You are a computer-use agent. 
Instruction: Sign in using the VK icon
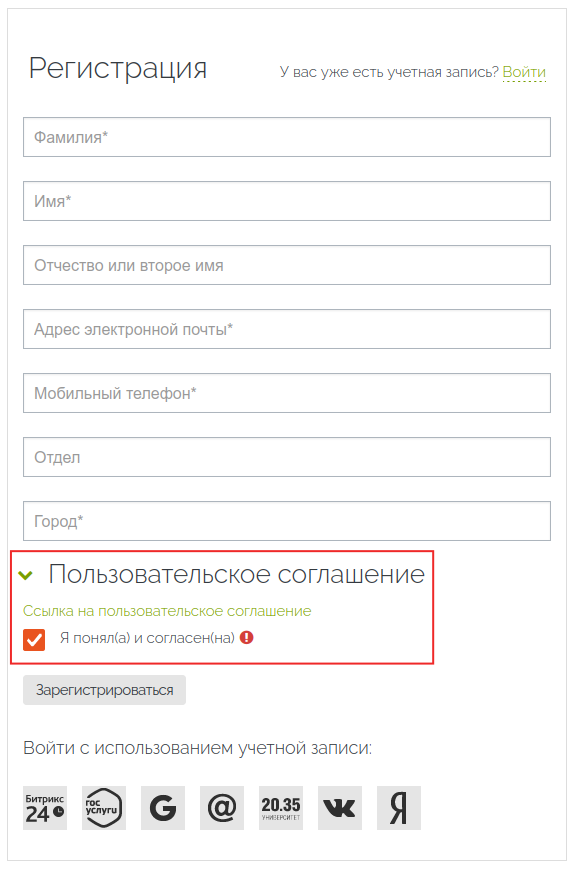coord(340,807)
